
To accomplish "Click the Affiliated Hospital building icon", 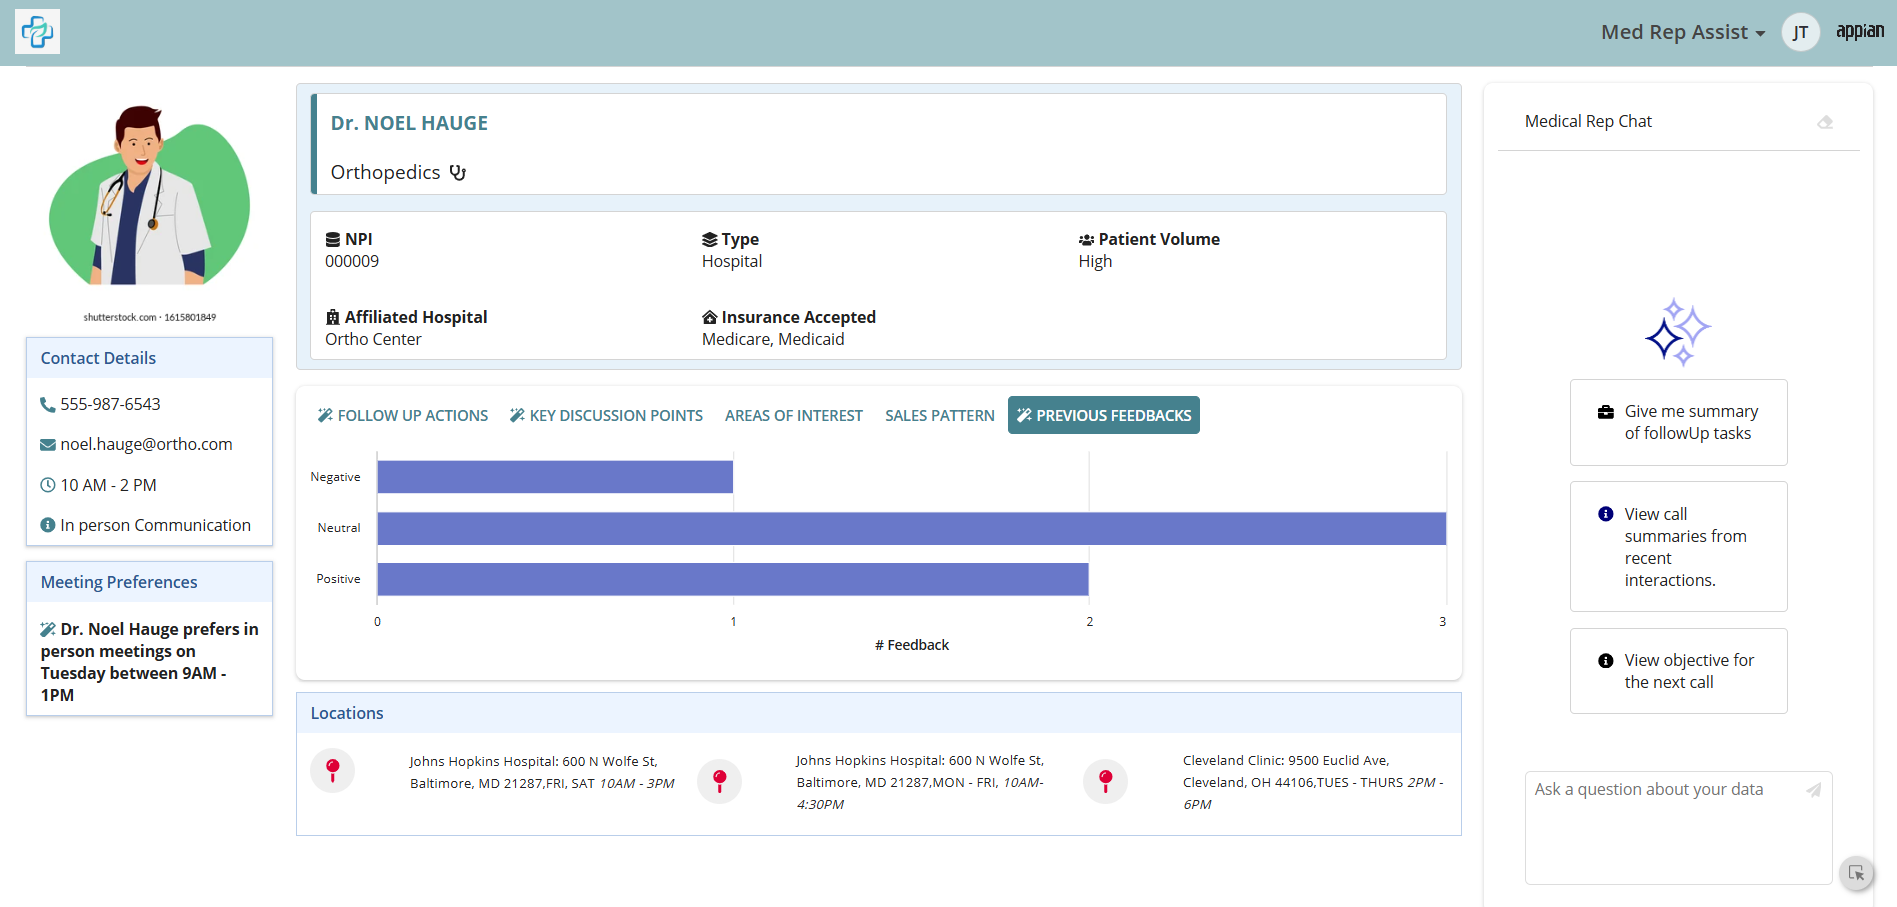I will pos(333,317).
